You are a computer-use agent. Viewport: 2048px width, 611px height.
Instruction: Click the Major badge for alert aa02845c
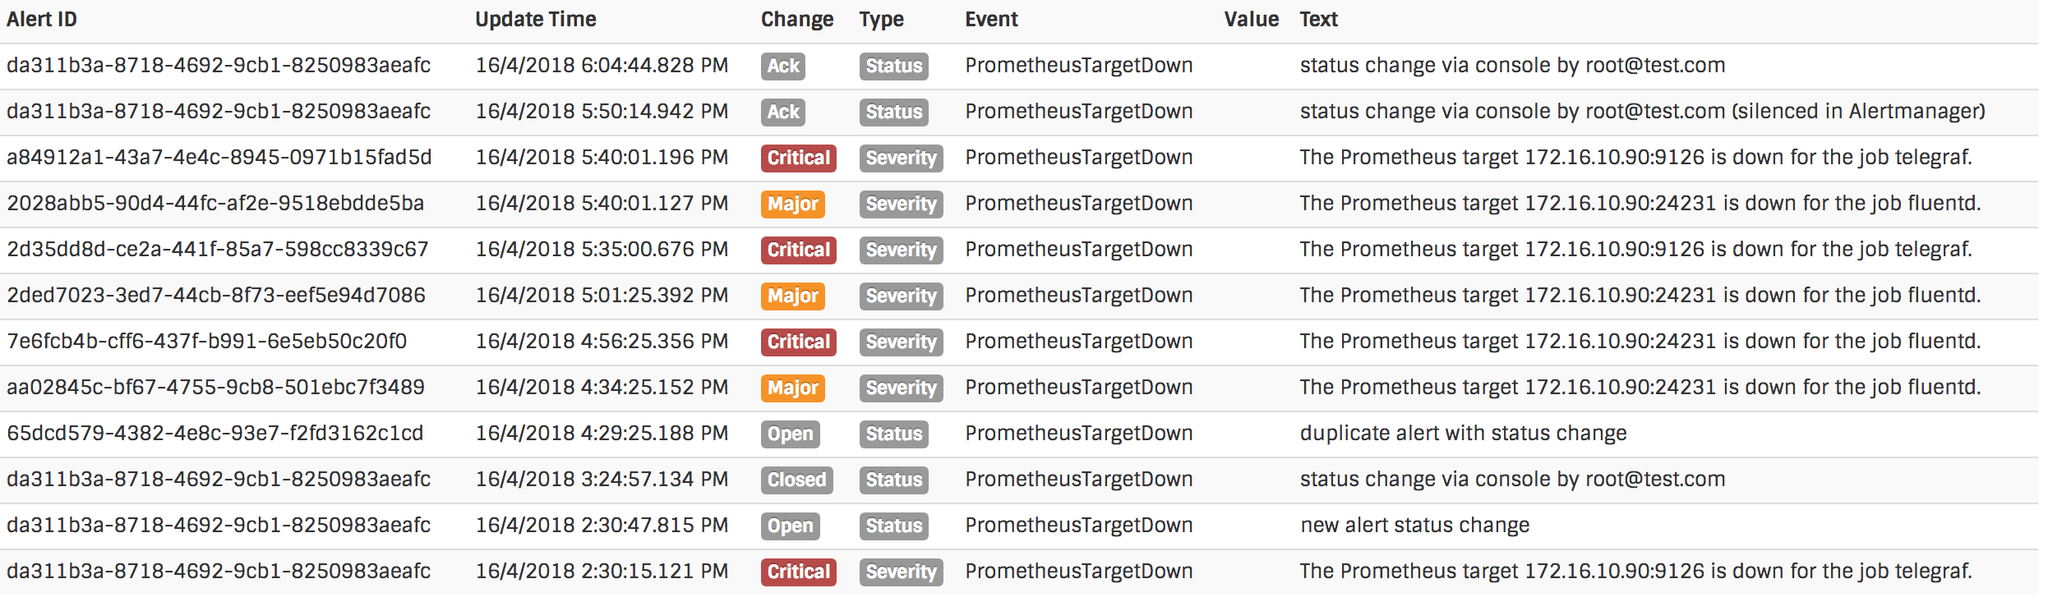(793, 388)
